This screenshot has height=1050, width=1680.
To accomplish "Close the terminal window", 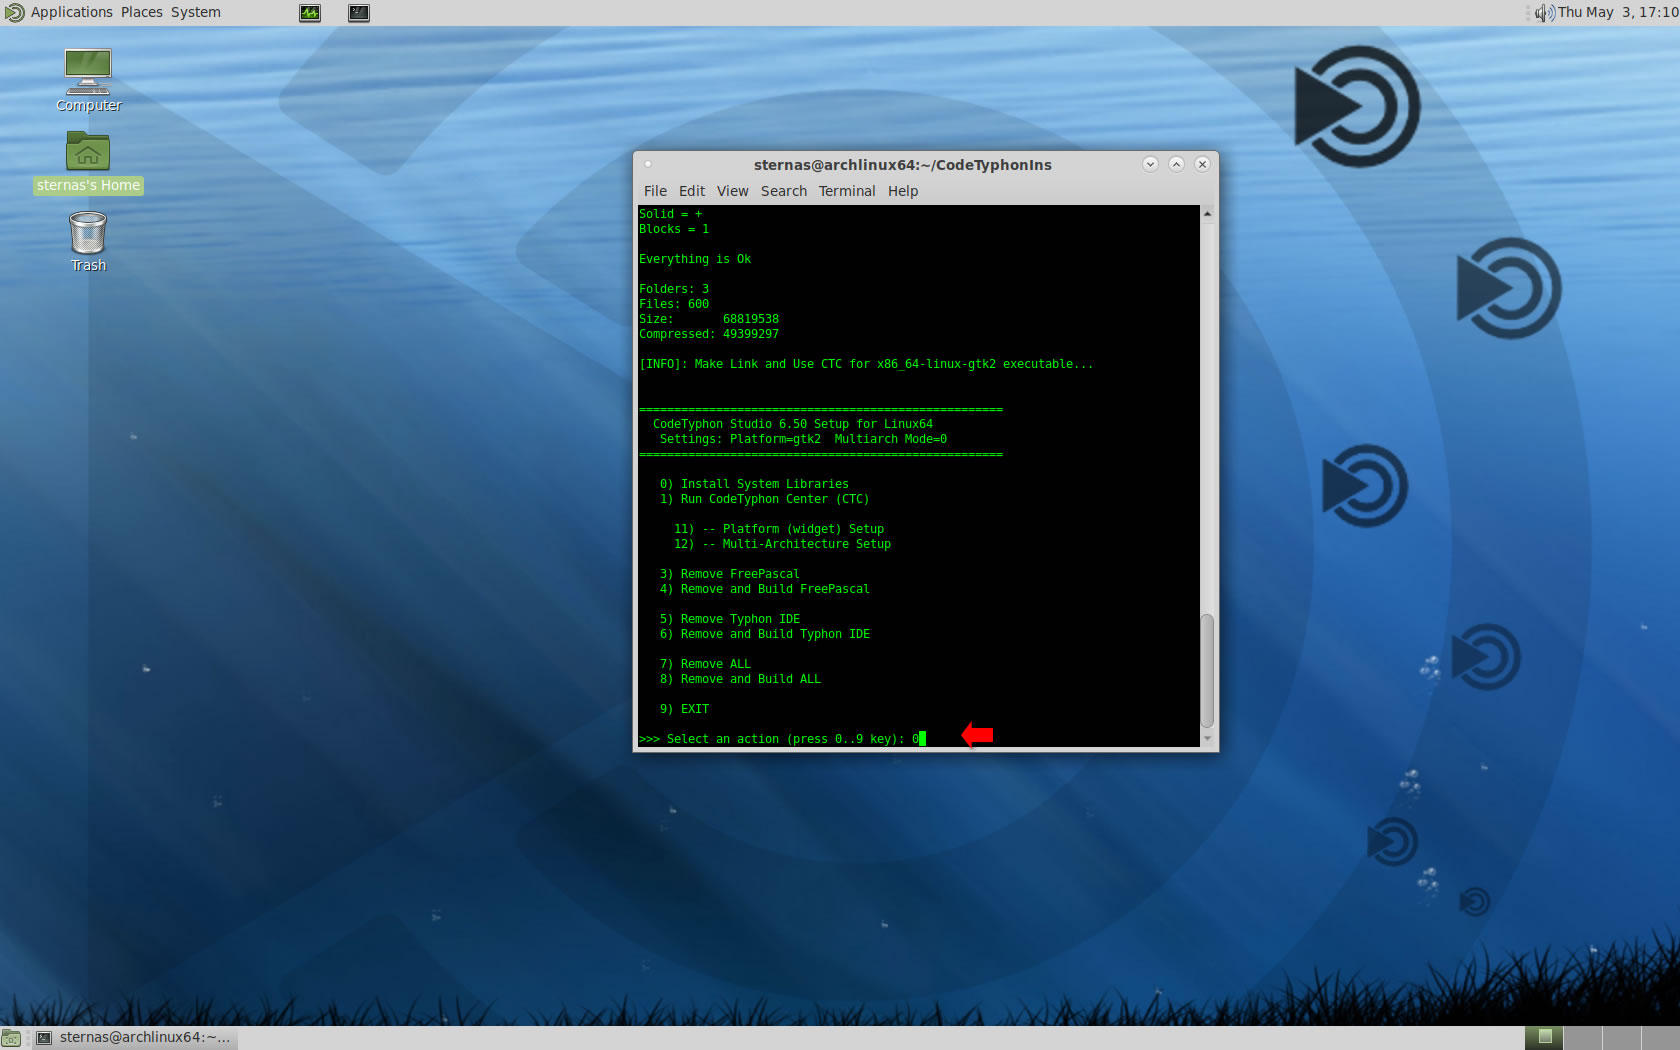I will coord(1202,164).
